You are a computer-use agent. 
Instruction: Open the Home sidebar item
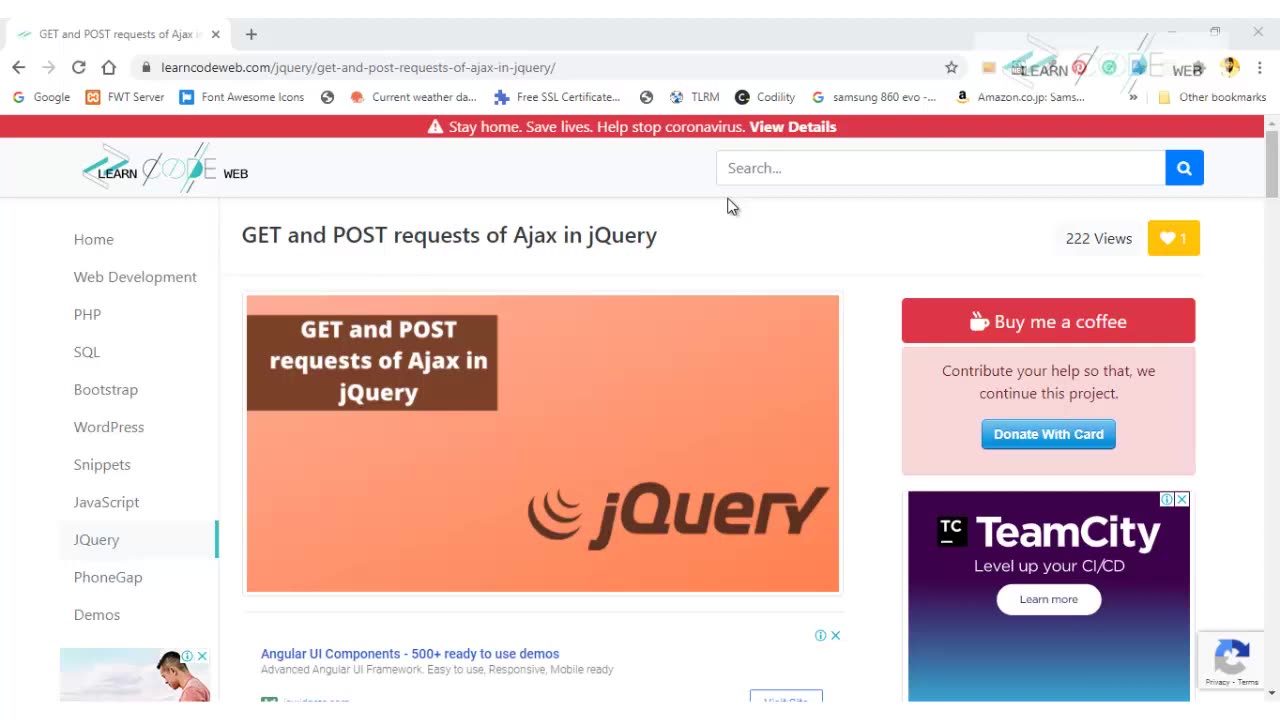pyautogui.click(x=94, y=239)
